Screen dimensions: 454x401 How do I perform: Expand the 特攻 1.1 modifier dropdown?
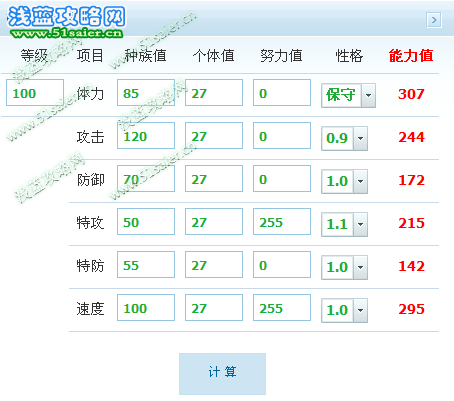pos(344,224)
